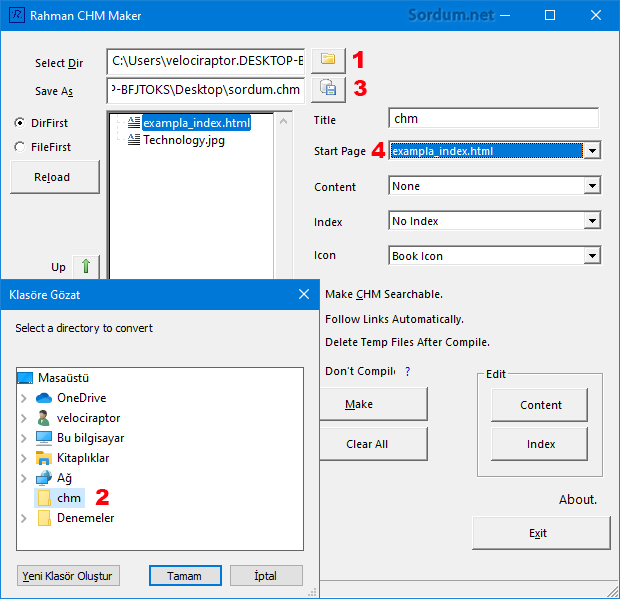Screen dimensions: 620x599
Task: Click Make CHM Searchable option text
Action: coord(384,294)
